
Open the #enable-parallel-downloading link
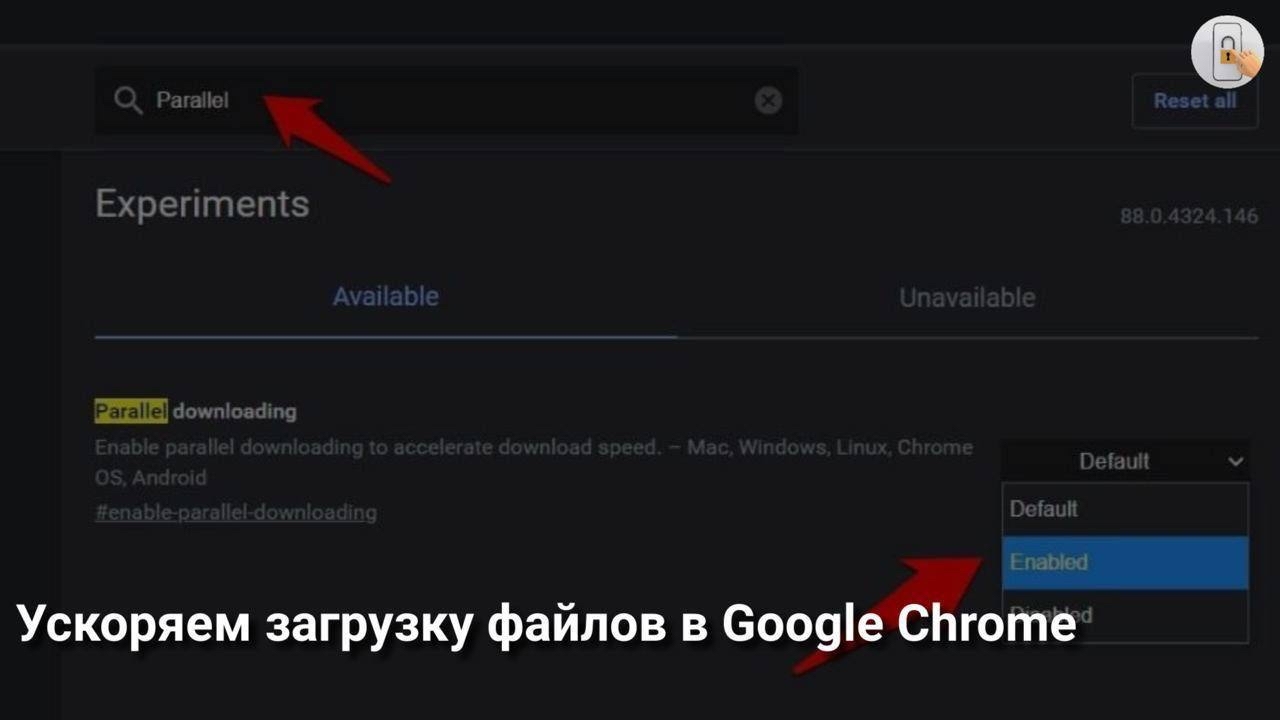point(236,513)
